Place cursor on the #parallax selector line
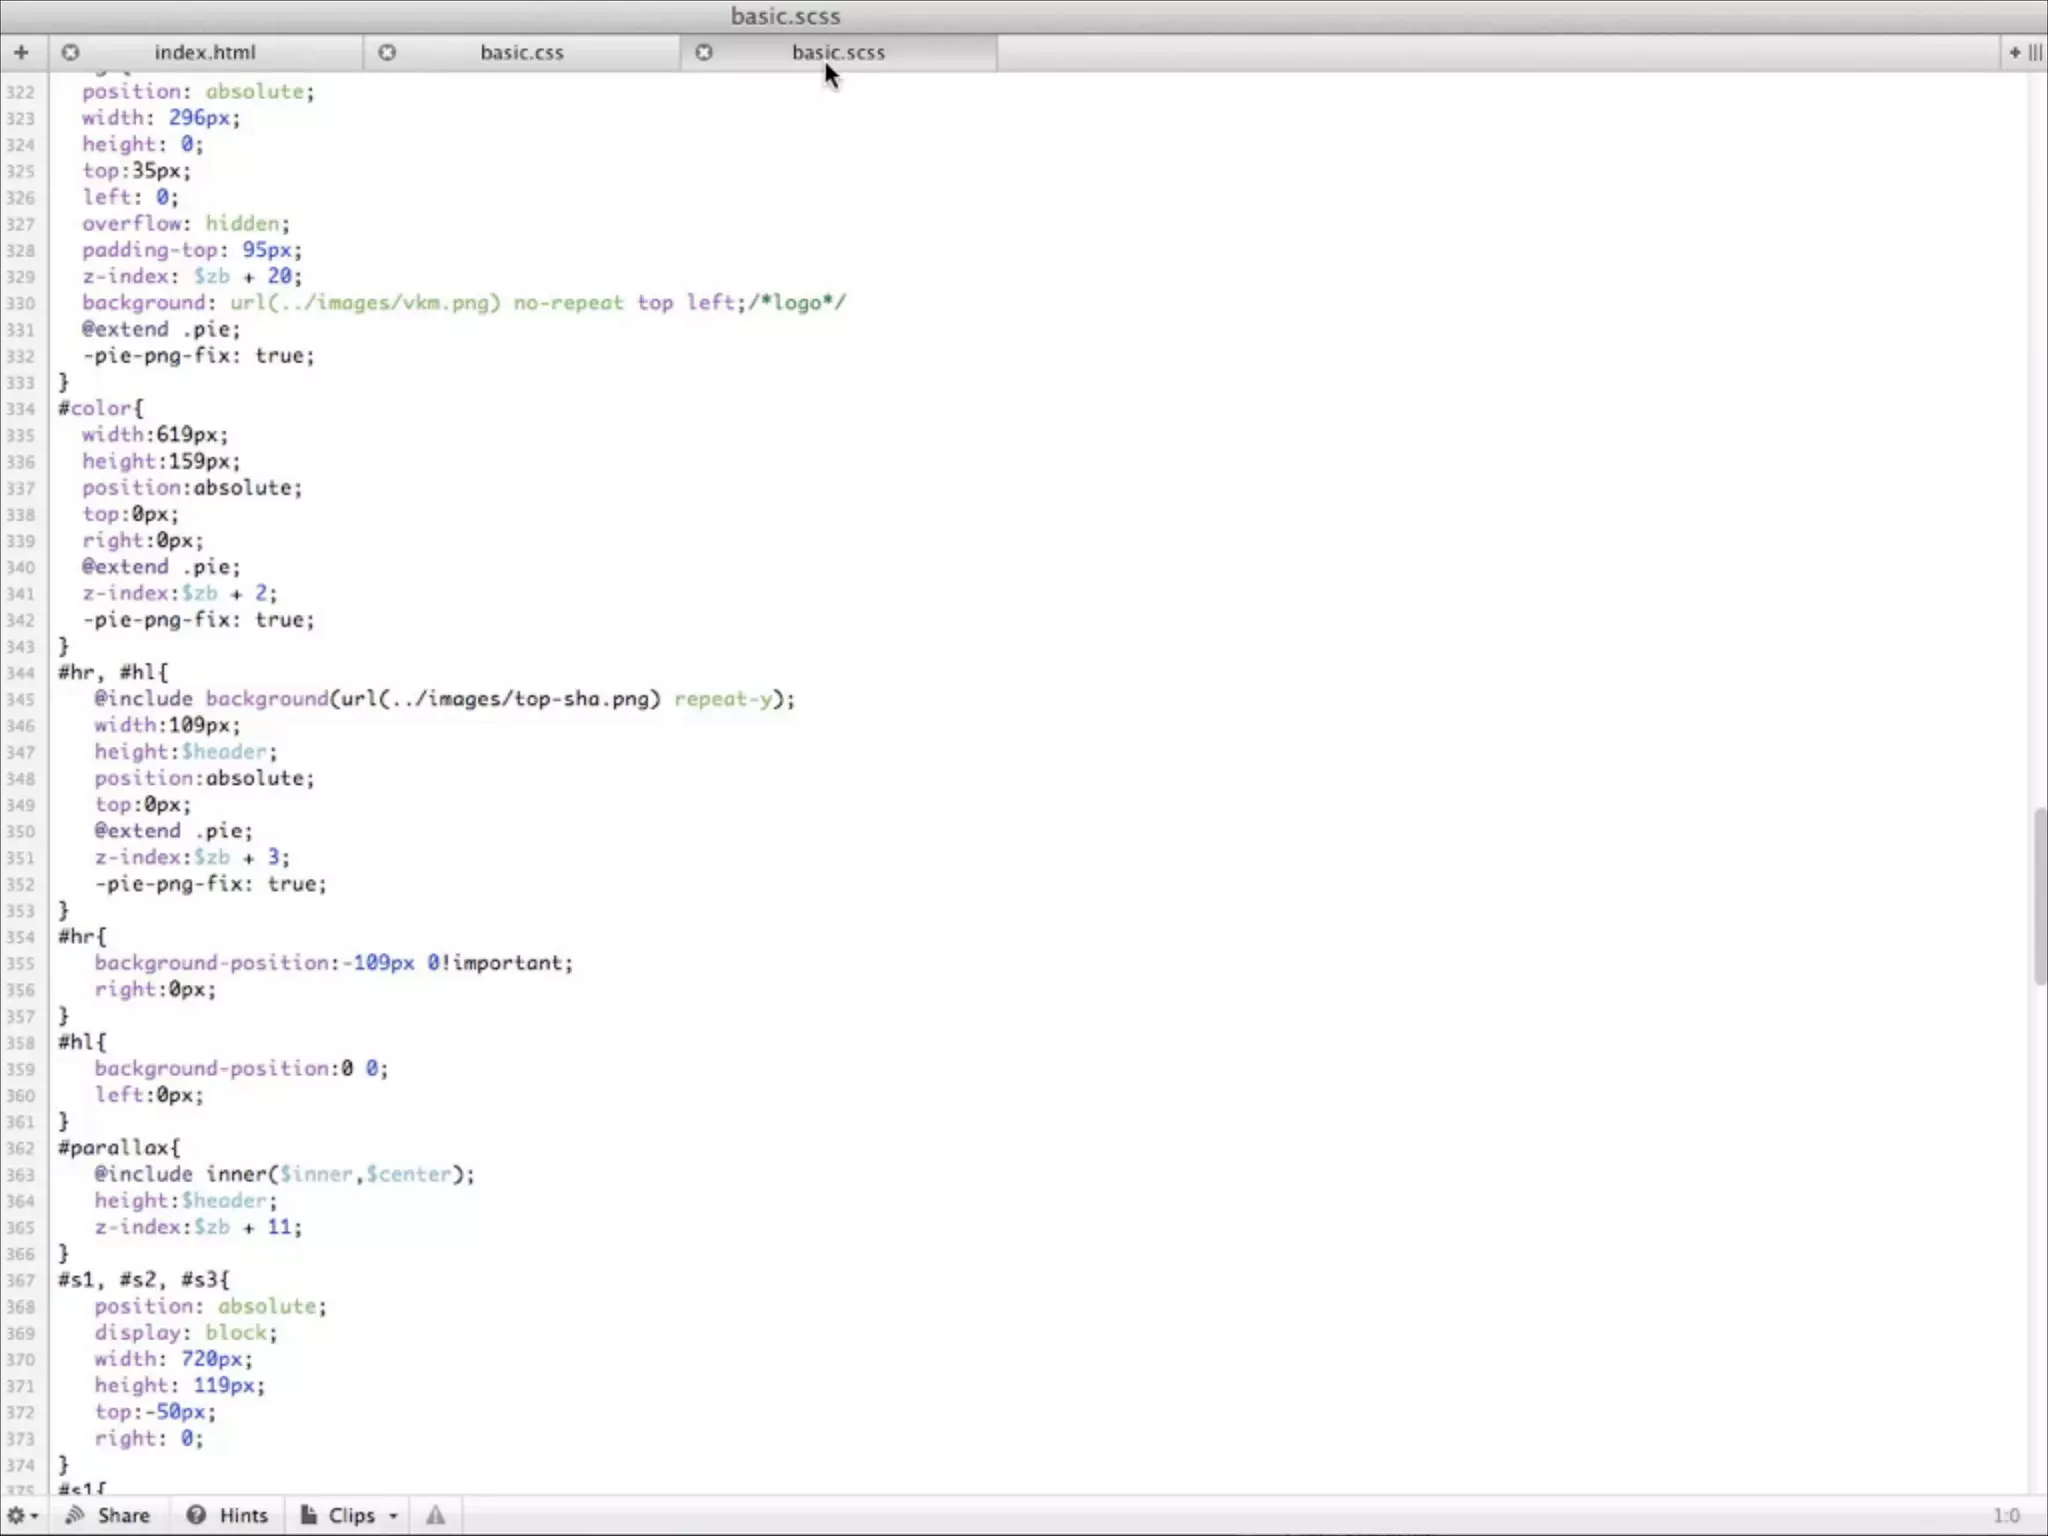 pyautogui.click(x=120, y=1148)
